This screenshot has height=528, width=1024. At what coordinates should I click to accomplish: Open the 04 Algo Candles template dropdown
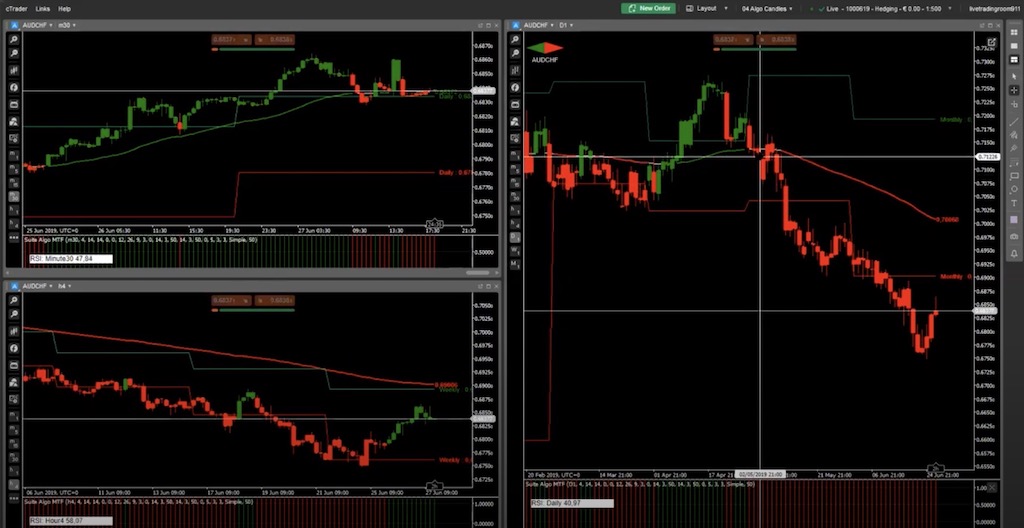click(x=768, y=8)
